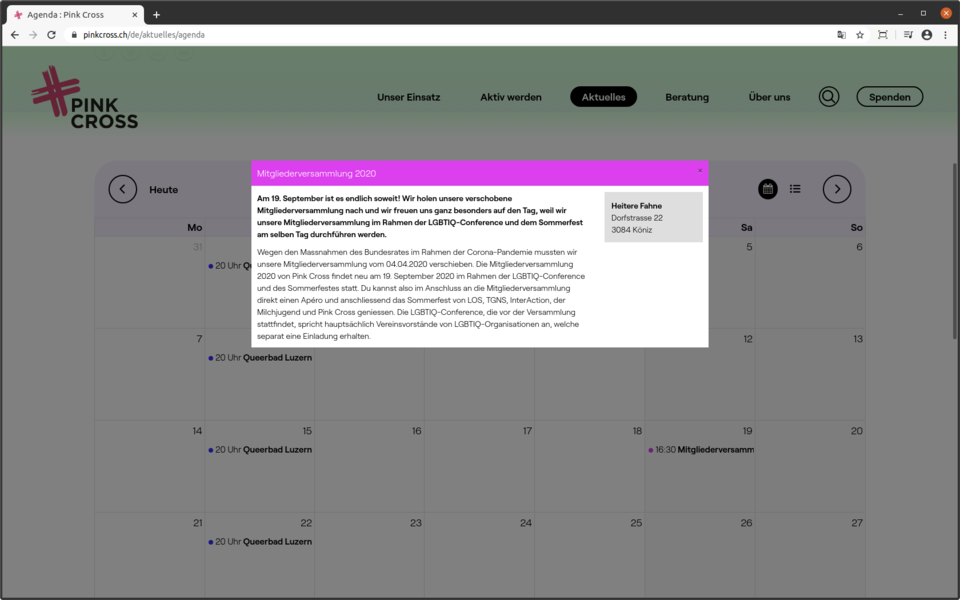
Task: Open the partly hidden 20 Uhr event on the 1st
Action: click(230, 266)
